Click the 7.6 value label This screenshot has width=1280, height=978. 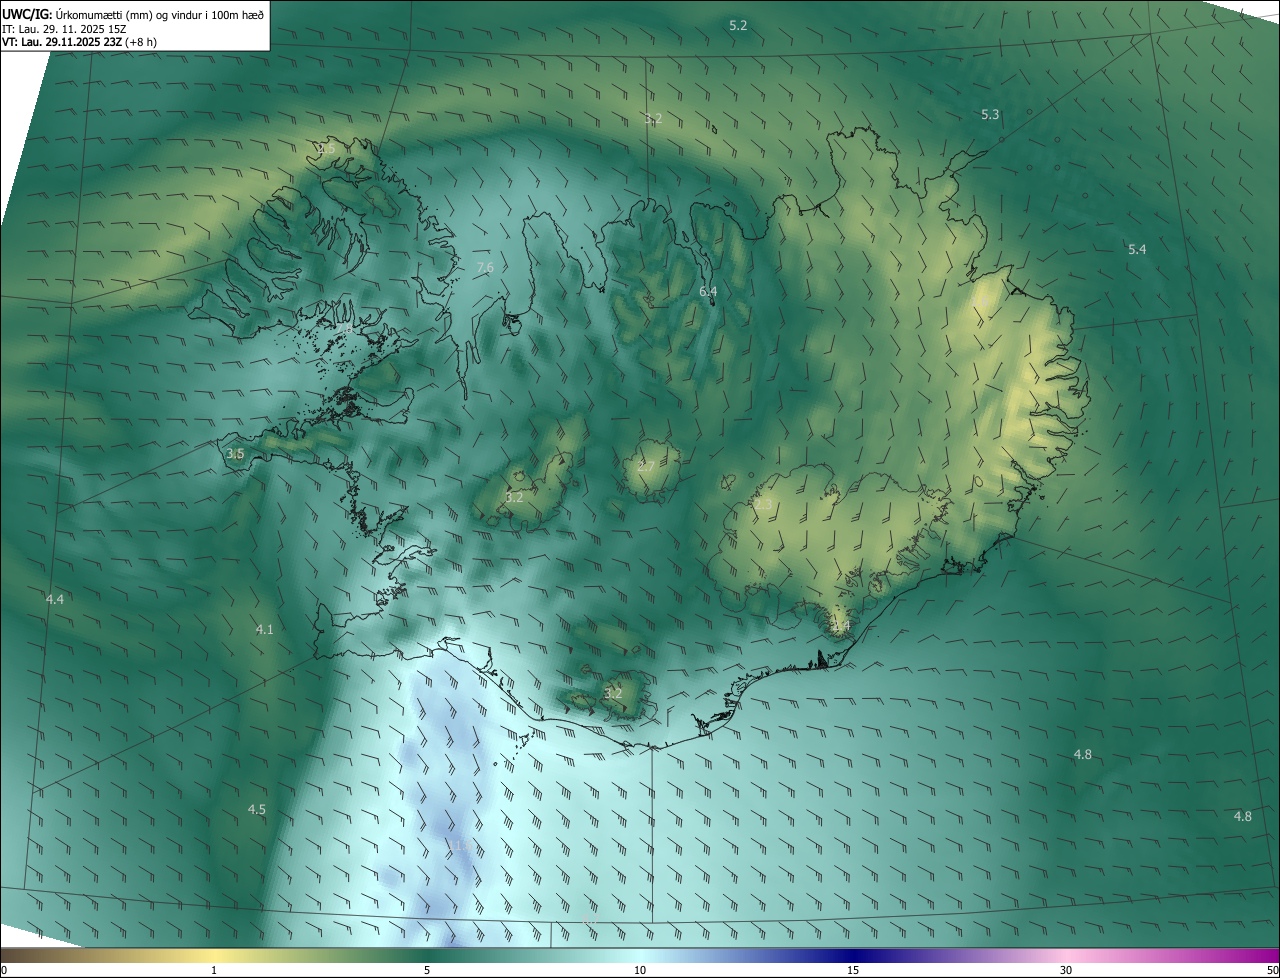pyautogui.click(x=485, y=267)
